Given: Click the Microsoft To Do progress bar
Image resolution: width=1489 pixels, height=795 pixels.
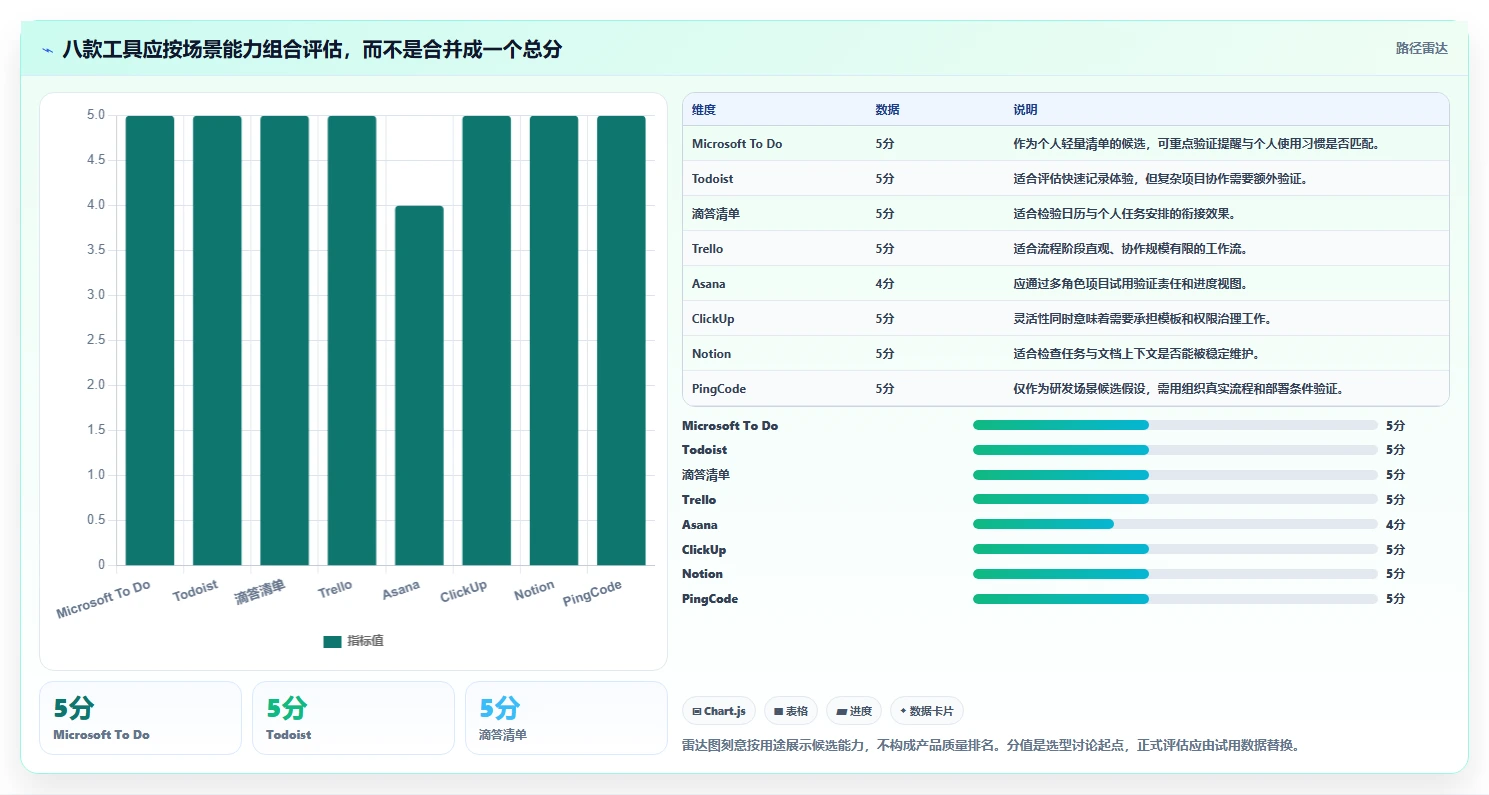Looking at the screenshot, I should pyautogui.click(x=1175, y=425).
